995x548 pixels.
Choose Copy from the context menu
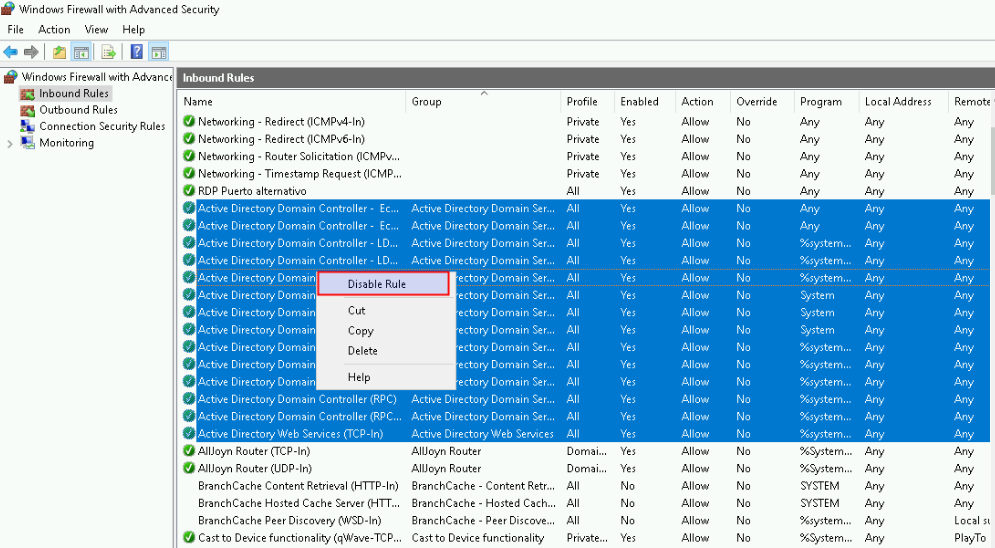[x=360, y=330]
